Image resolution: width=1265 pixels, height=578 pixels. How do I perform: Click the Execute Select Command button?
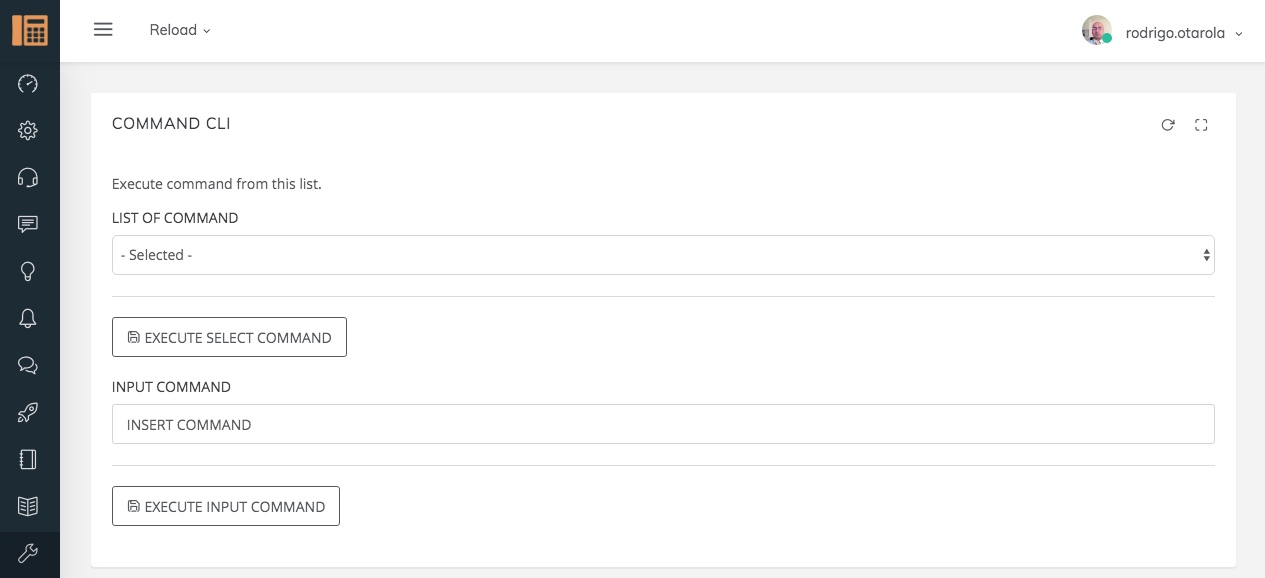click(229, 337)
